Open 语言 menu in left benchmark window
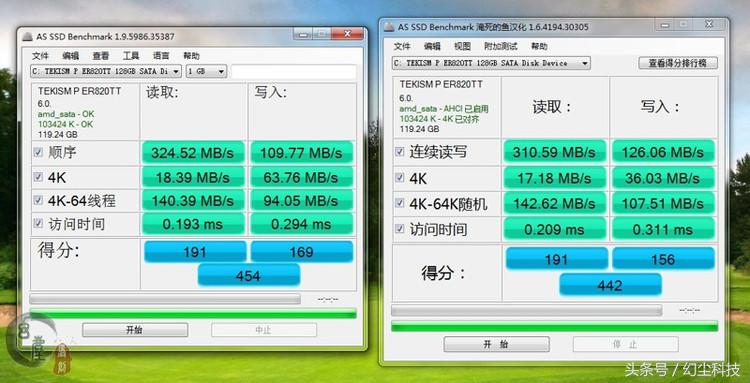 point(161,56)
